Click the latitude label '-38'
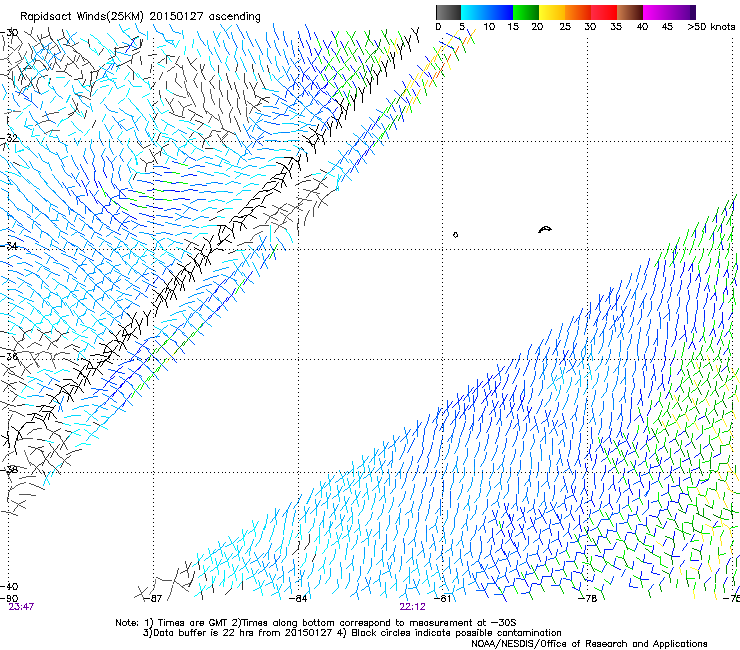The height and width of the screenshot is (650, 740). click(9, 469)
